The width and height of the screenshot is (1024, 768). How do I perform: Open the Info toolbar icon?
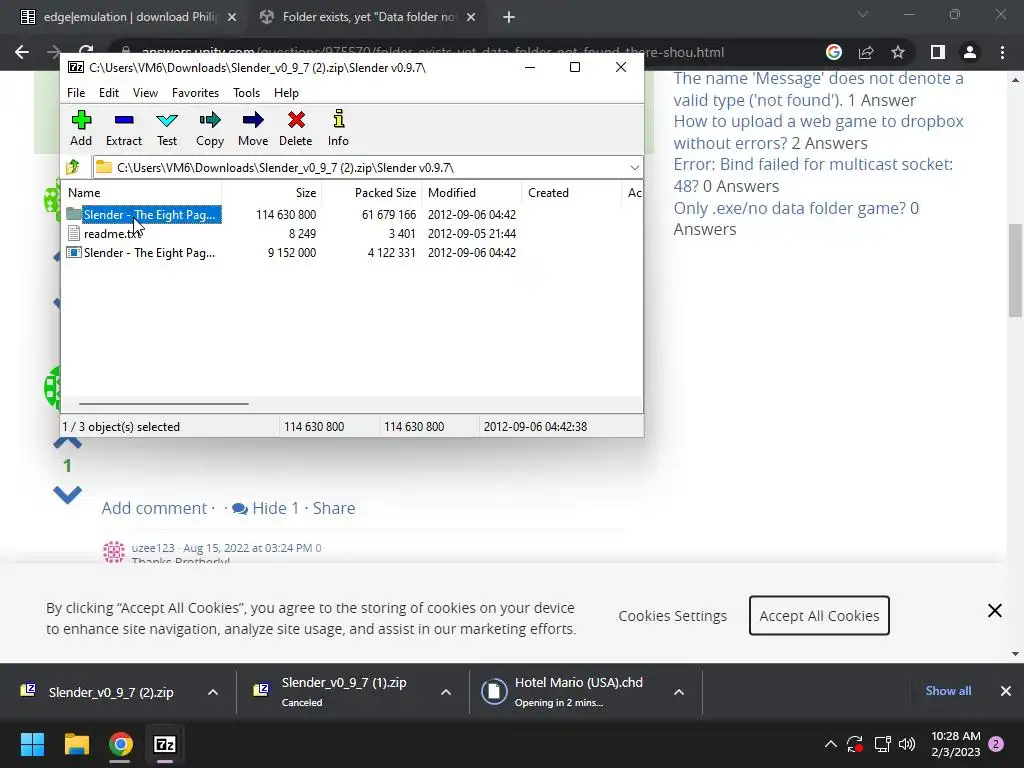pos(338,128)
